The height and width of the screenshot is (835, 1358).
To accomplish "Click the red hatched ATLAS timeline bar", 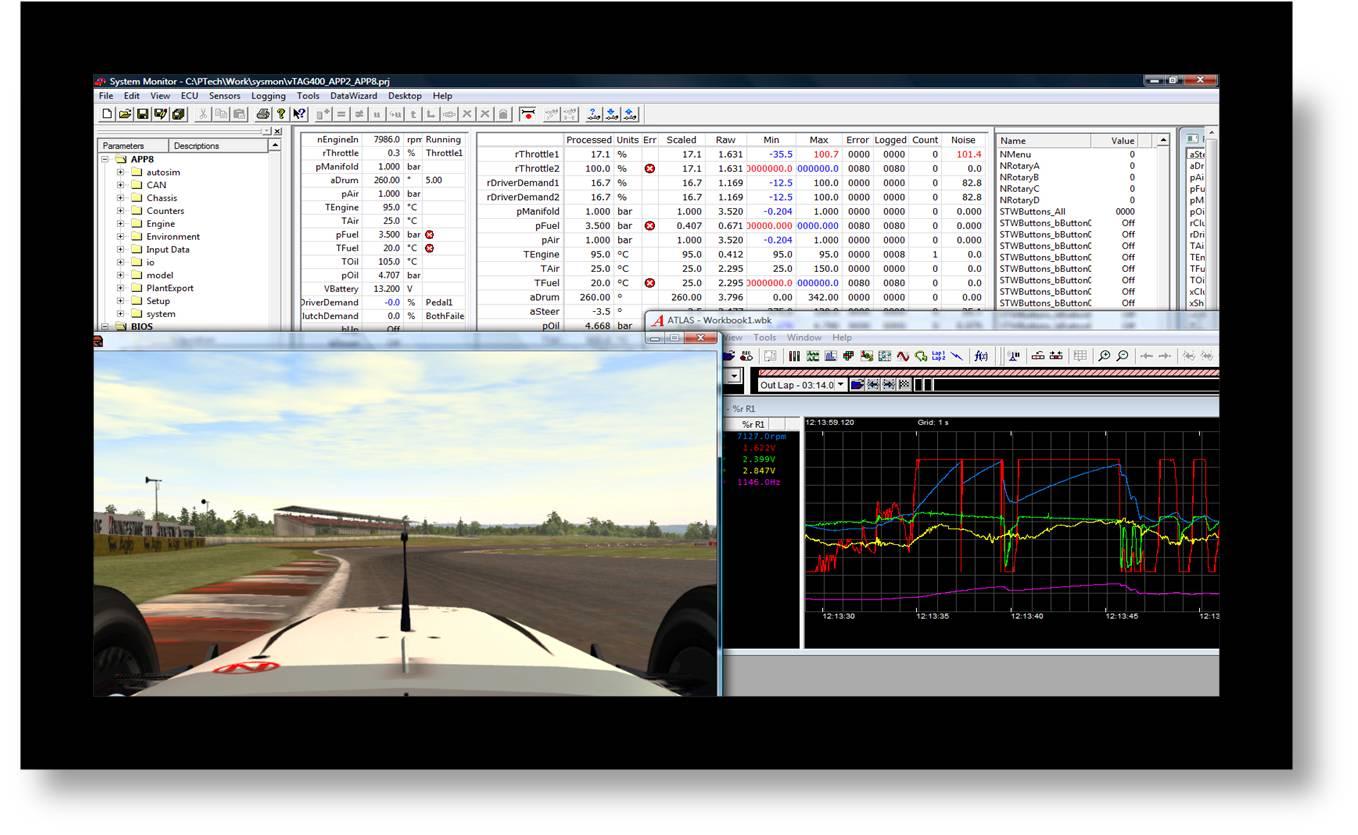I will click(x=988, y=373).
